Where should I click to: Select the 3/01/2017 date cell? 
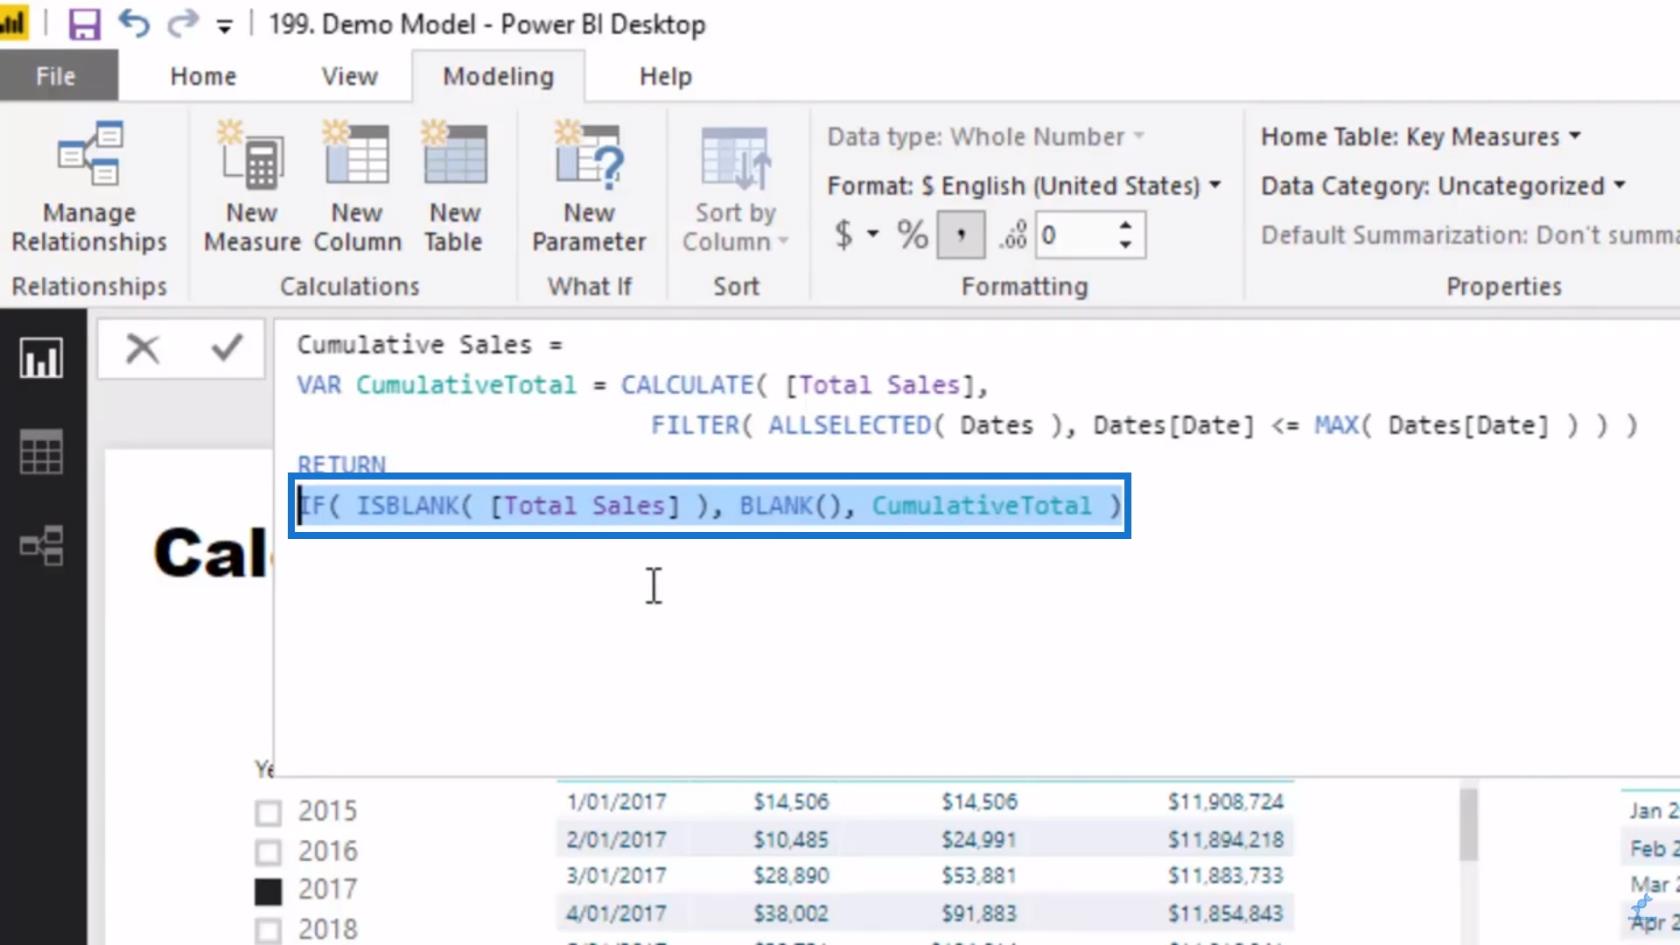tap(616, 876)
